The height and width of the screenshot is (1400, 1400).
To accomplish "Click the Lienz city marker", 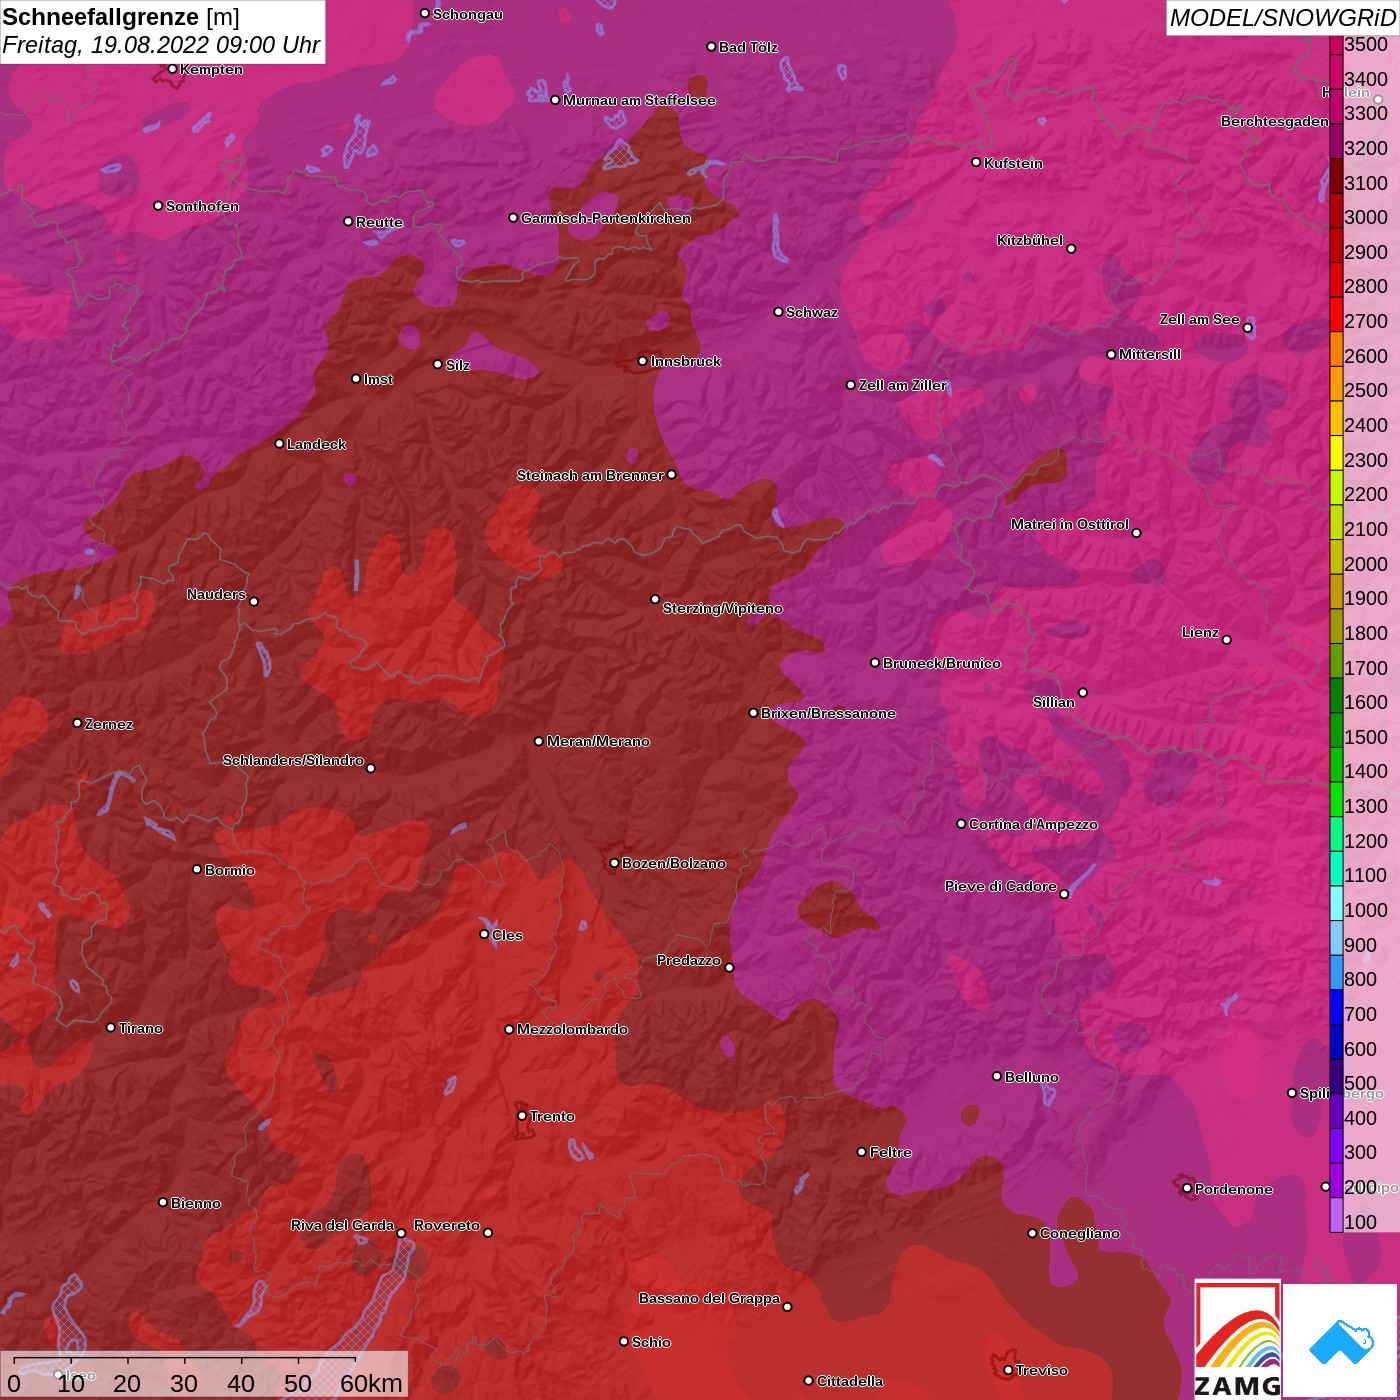I will coord(1227,640).
